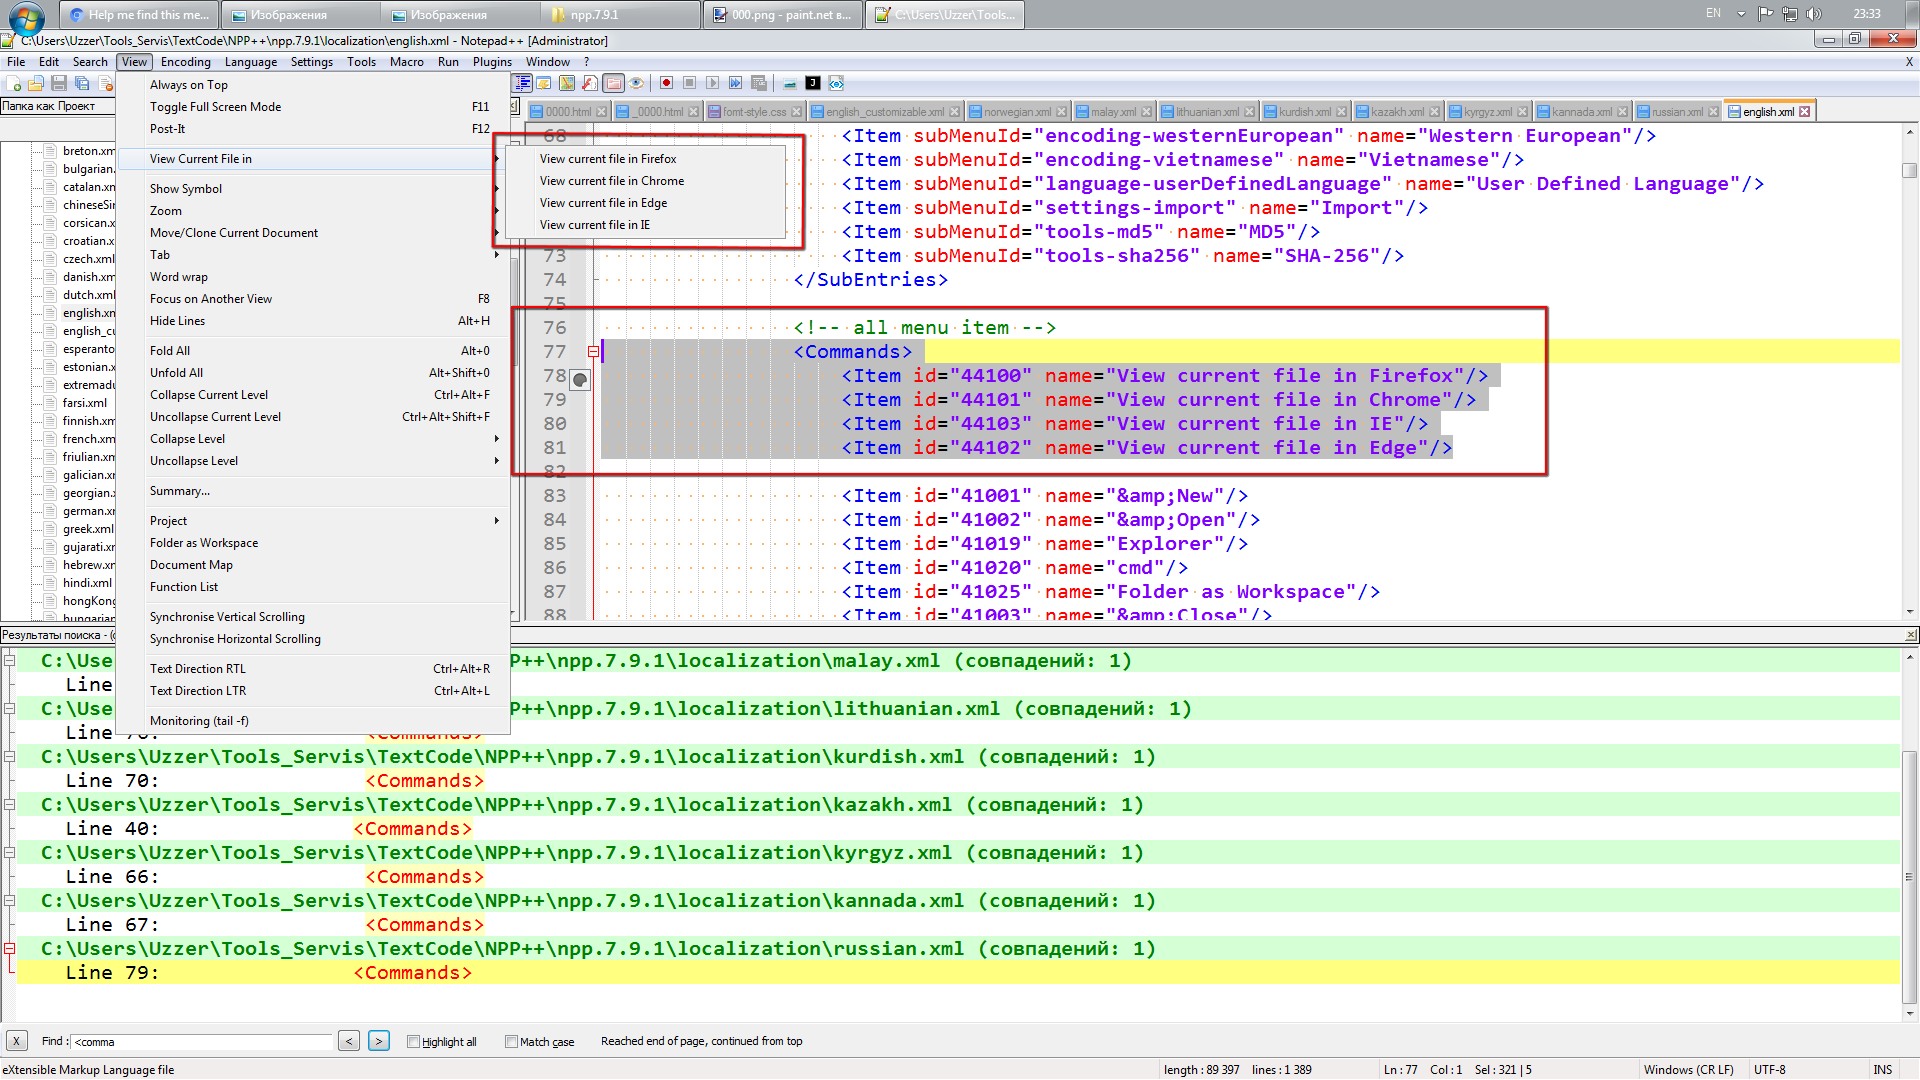Switch to the norwegian.xml tab
1920x1080 pixels.
tap(1017, 112)
